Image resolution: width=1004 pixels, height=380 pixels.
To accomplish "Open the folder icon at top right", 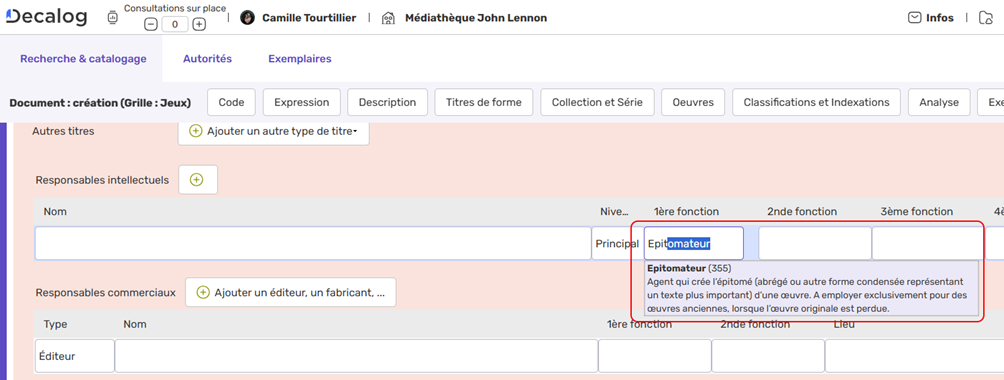I will point(986,18).
